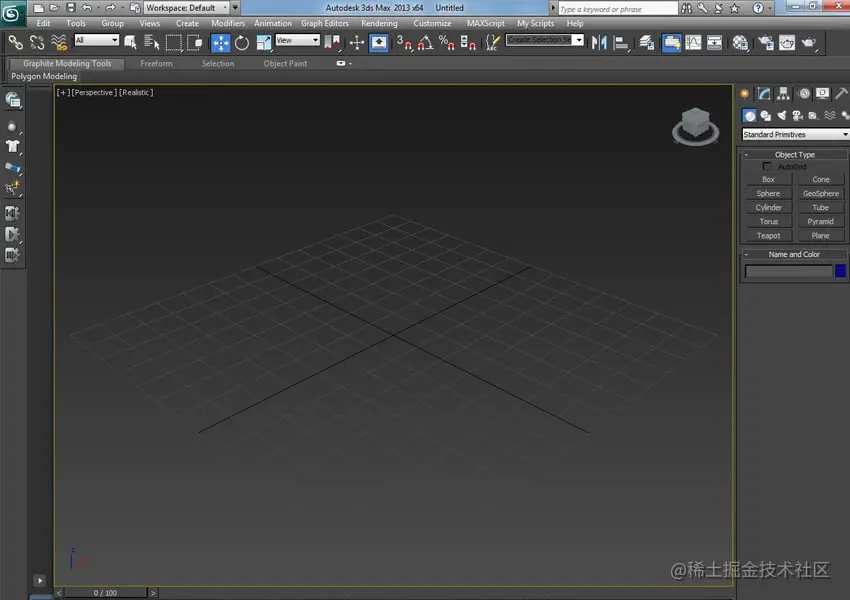Open the Curve Editor
The width and height of the screenshot is (850, 600).
[x=695, y=43]
